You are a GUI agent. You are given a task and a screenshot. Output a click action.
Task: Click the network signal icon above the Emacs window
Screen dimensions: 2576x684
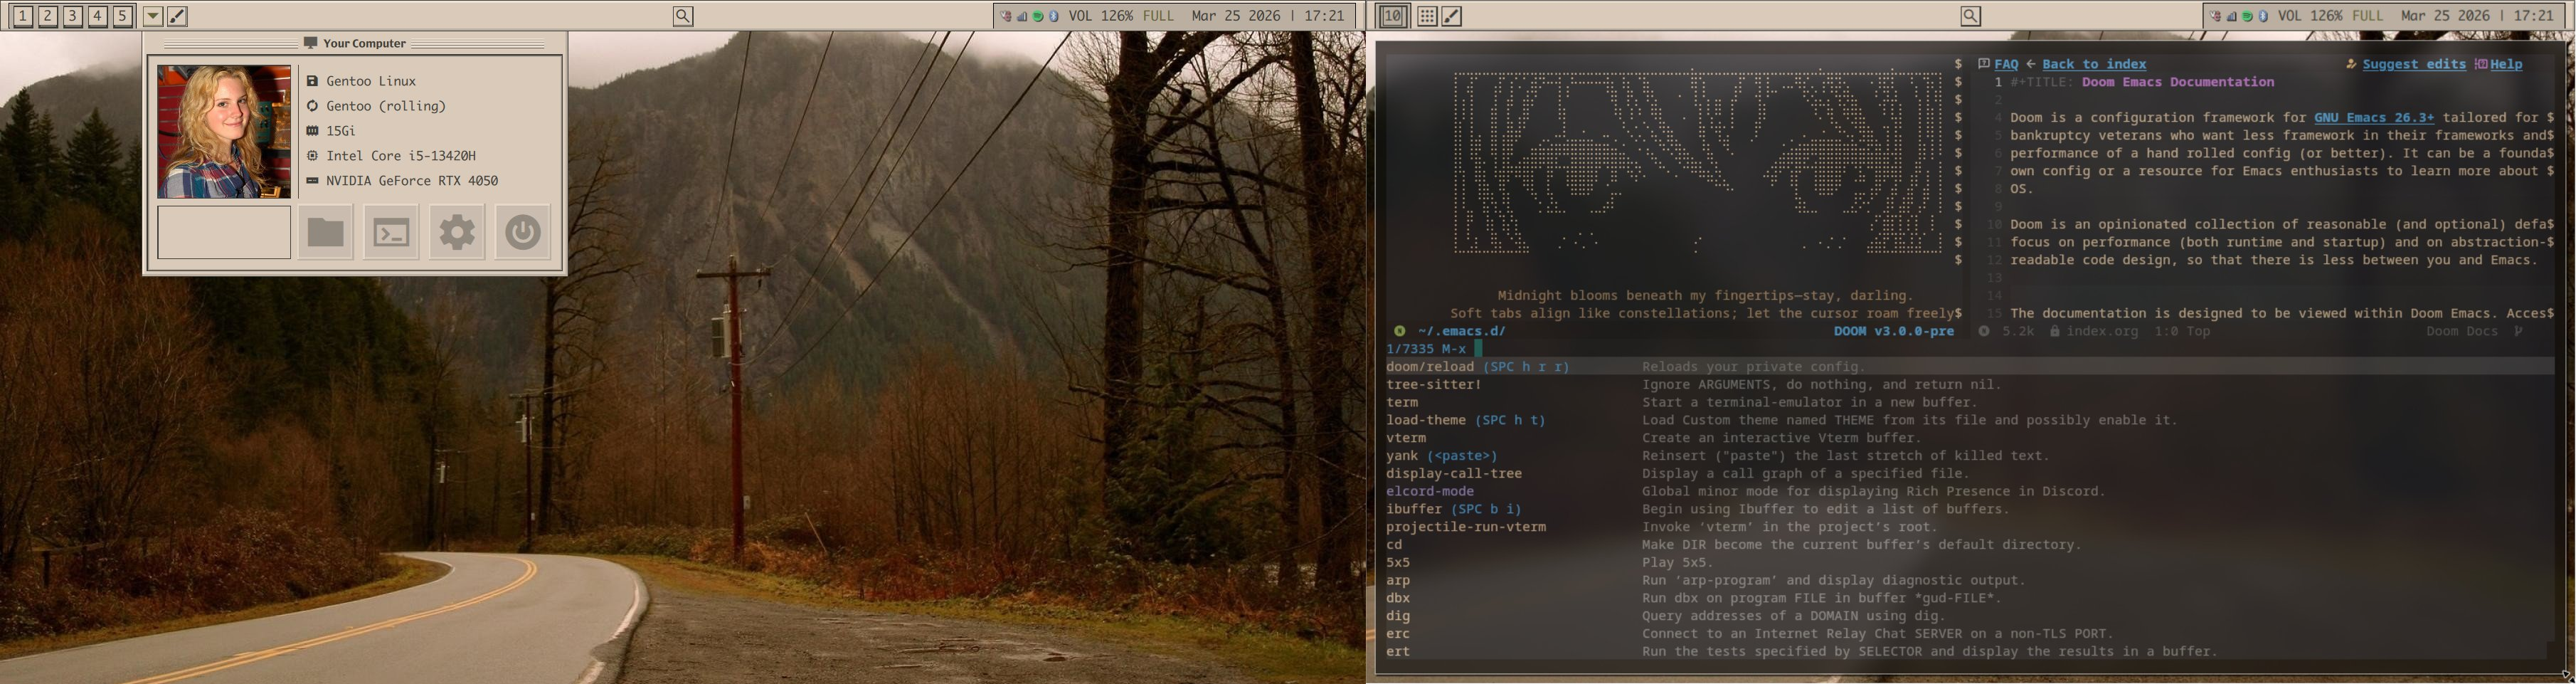click(x=2231, y=16)
